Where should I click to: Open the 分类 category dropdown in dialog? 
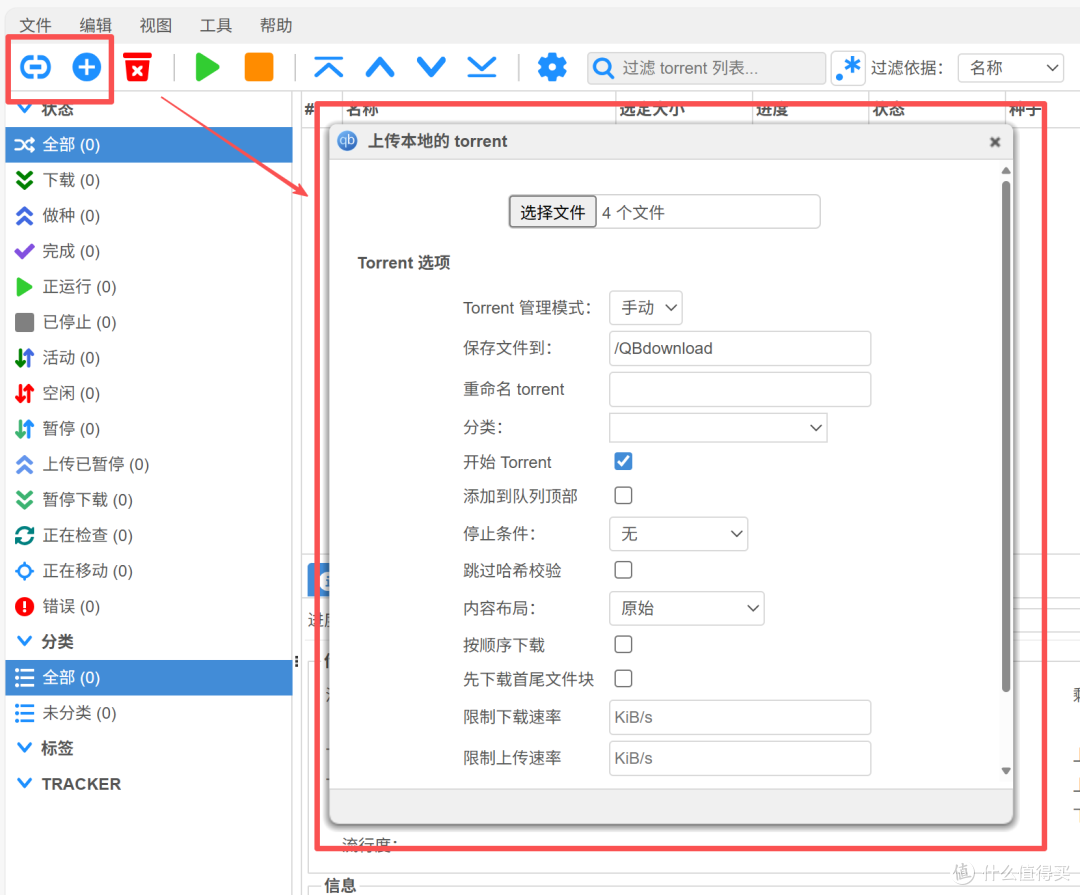tap(718, 428)
